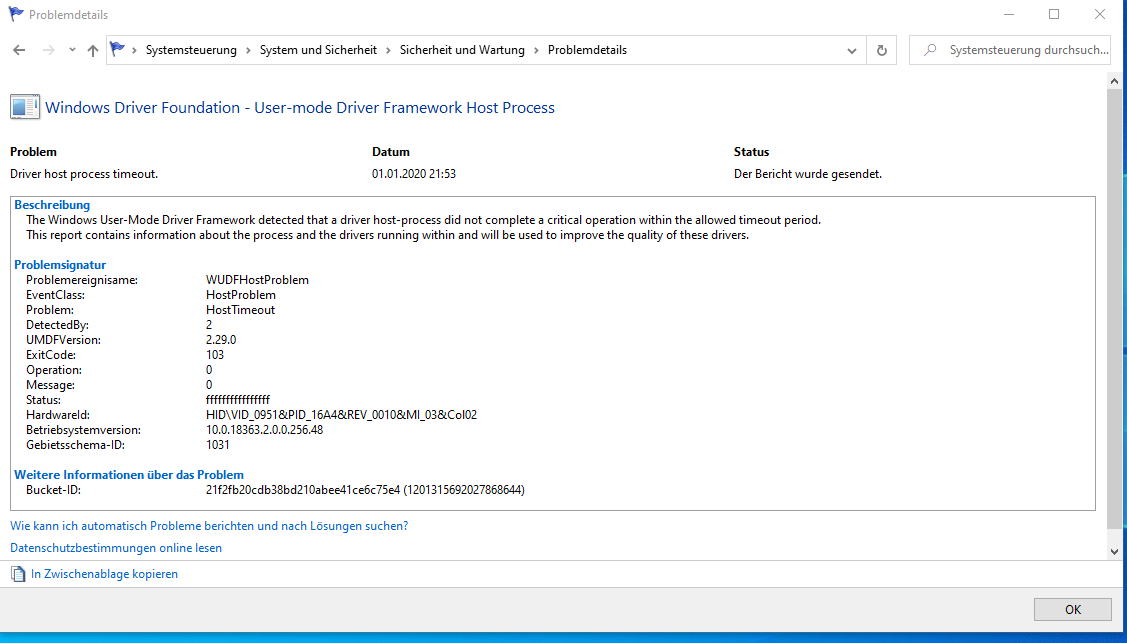This screenshot has height=643, width=1127.
Task: Click the WUDFHostProblem value
Action: click(257, 279)
